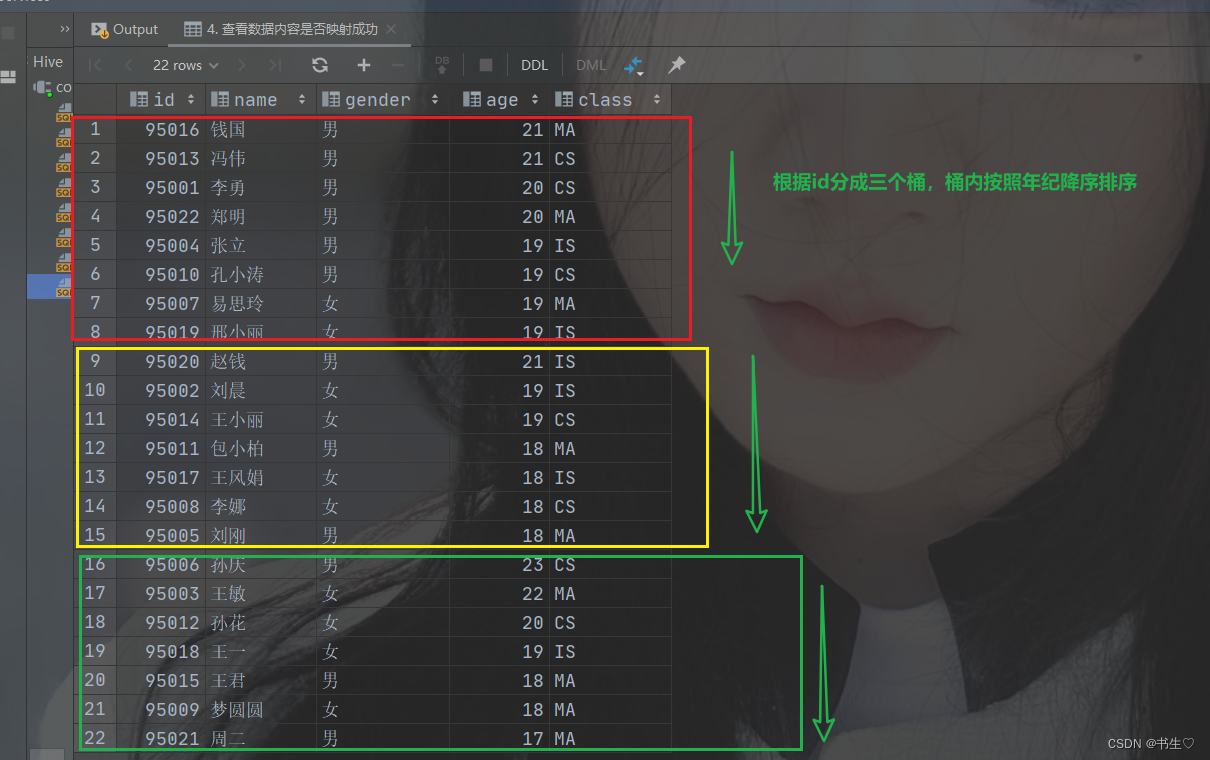The image size is (1210, 760).
Task: Click the name cell 刘晨
Action: pyautogui.click(x=261, y=390)
